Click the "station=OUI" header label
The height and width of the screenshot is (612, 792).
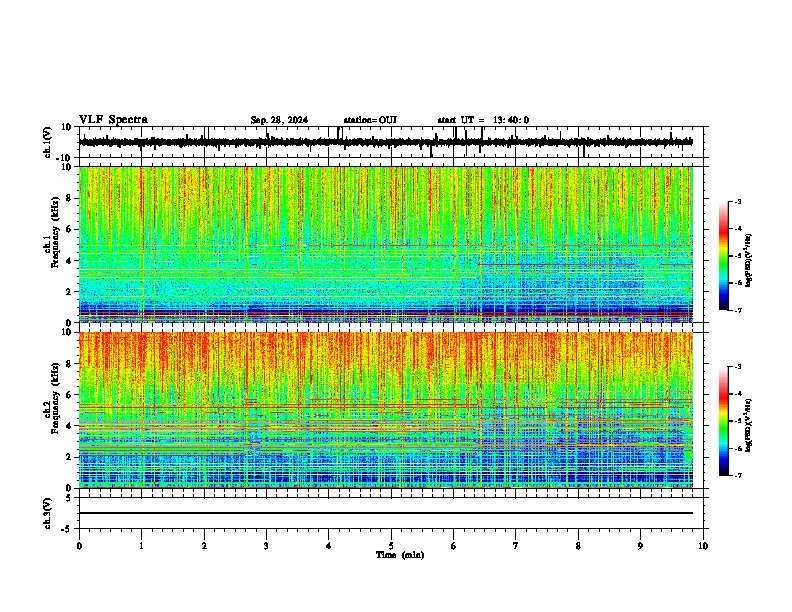tap(370, 120)
